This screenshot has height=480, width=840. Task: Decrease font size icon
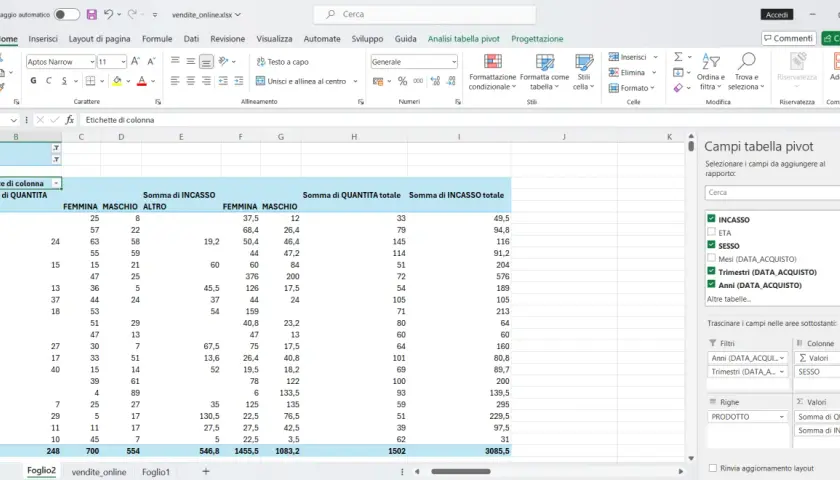152,62
